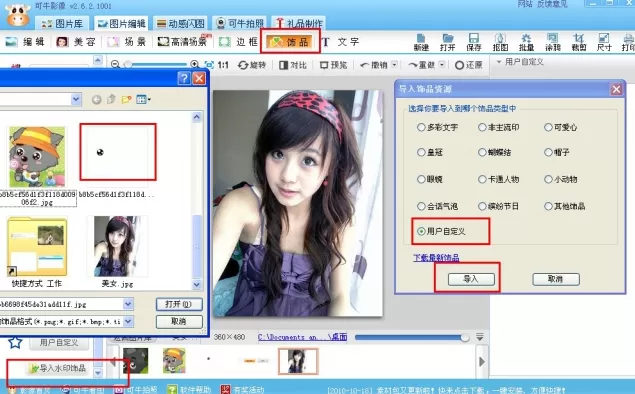Viewport: 635px width, 394px height.
Task: Open the C:\Documents an...\桌面 path link
Action: coord(303,337)
